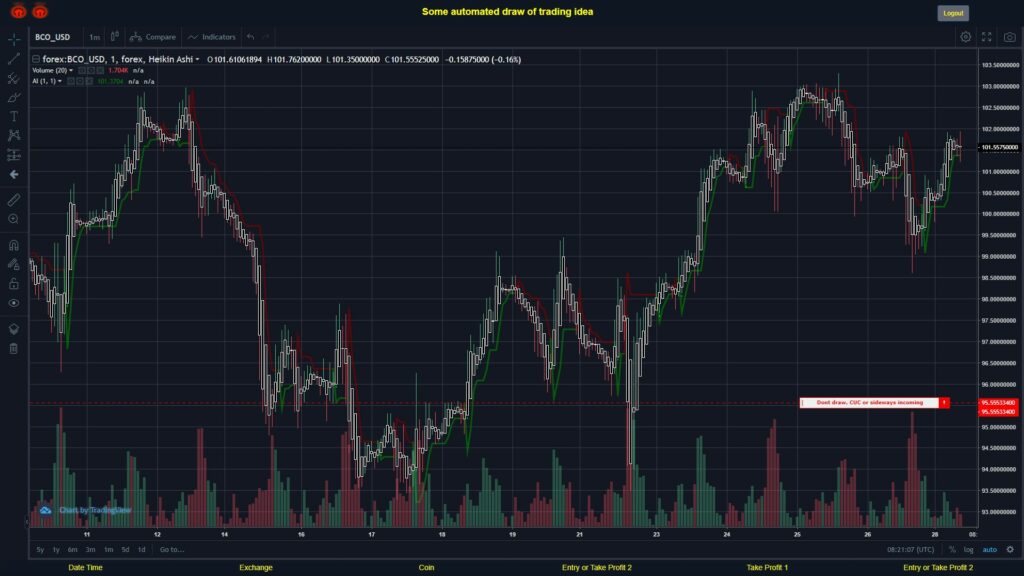Click Compare in the chart toolbar
Viewport: 1024px width, 576px height.
(x=153, y=37)
